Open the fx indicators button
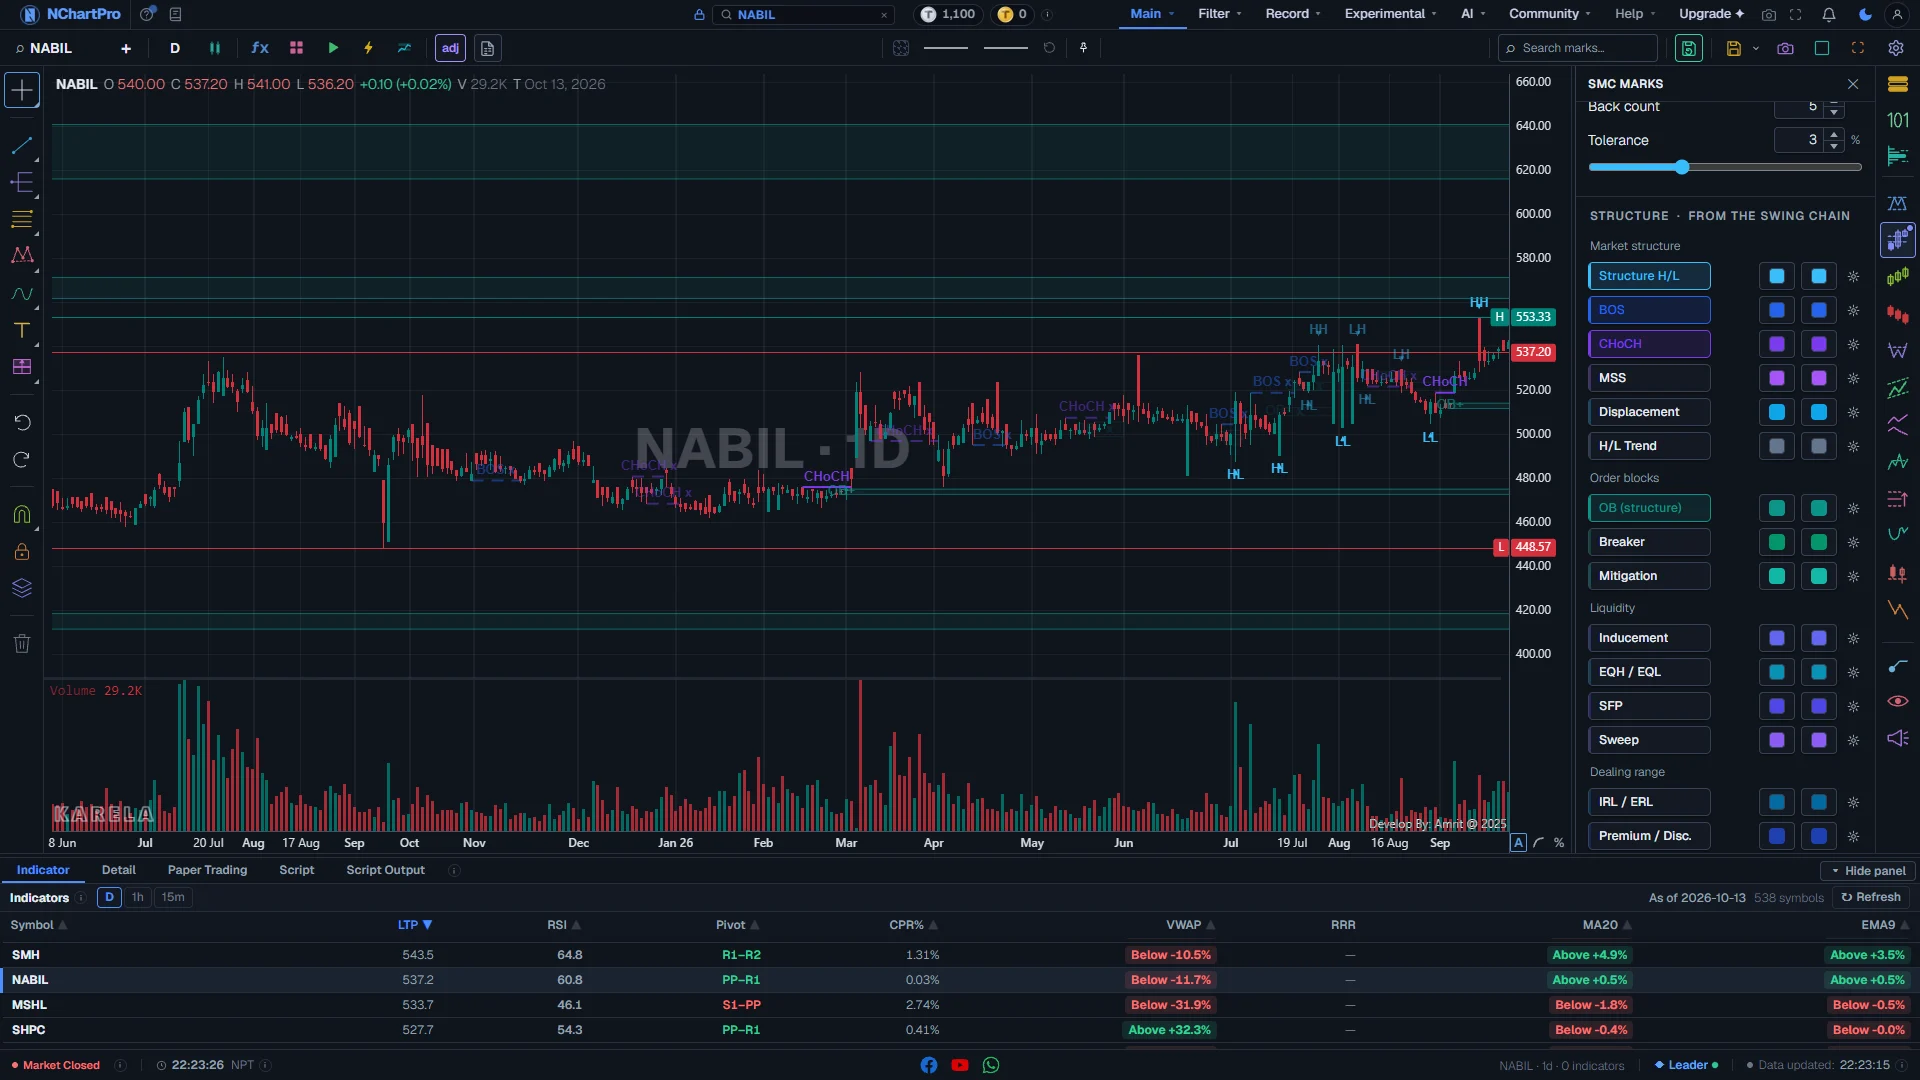Viewport: 1920px width, 1080px height. click(x=260, y=48)
